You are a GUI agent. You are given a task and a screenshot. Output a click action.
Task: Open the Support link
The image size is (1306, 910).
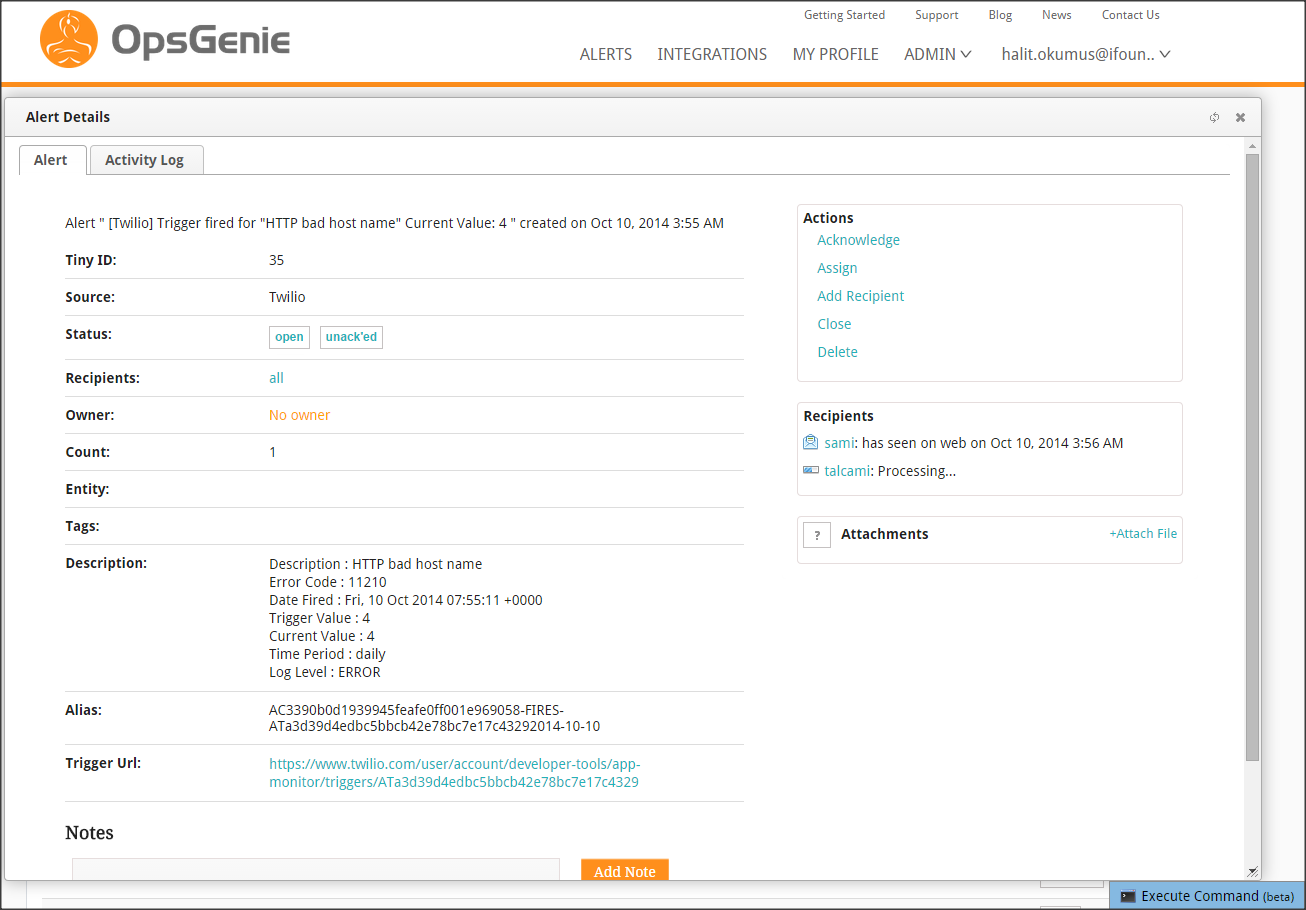(937, 15)
